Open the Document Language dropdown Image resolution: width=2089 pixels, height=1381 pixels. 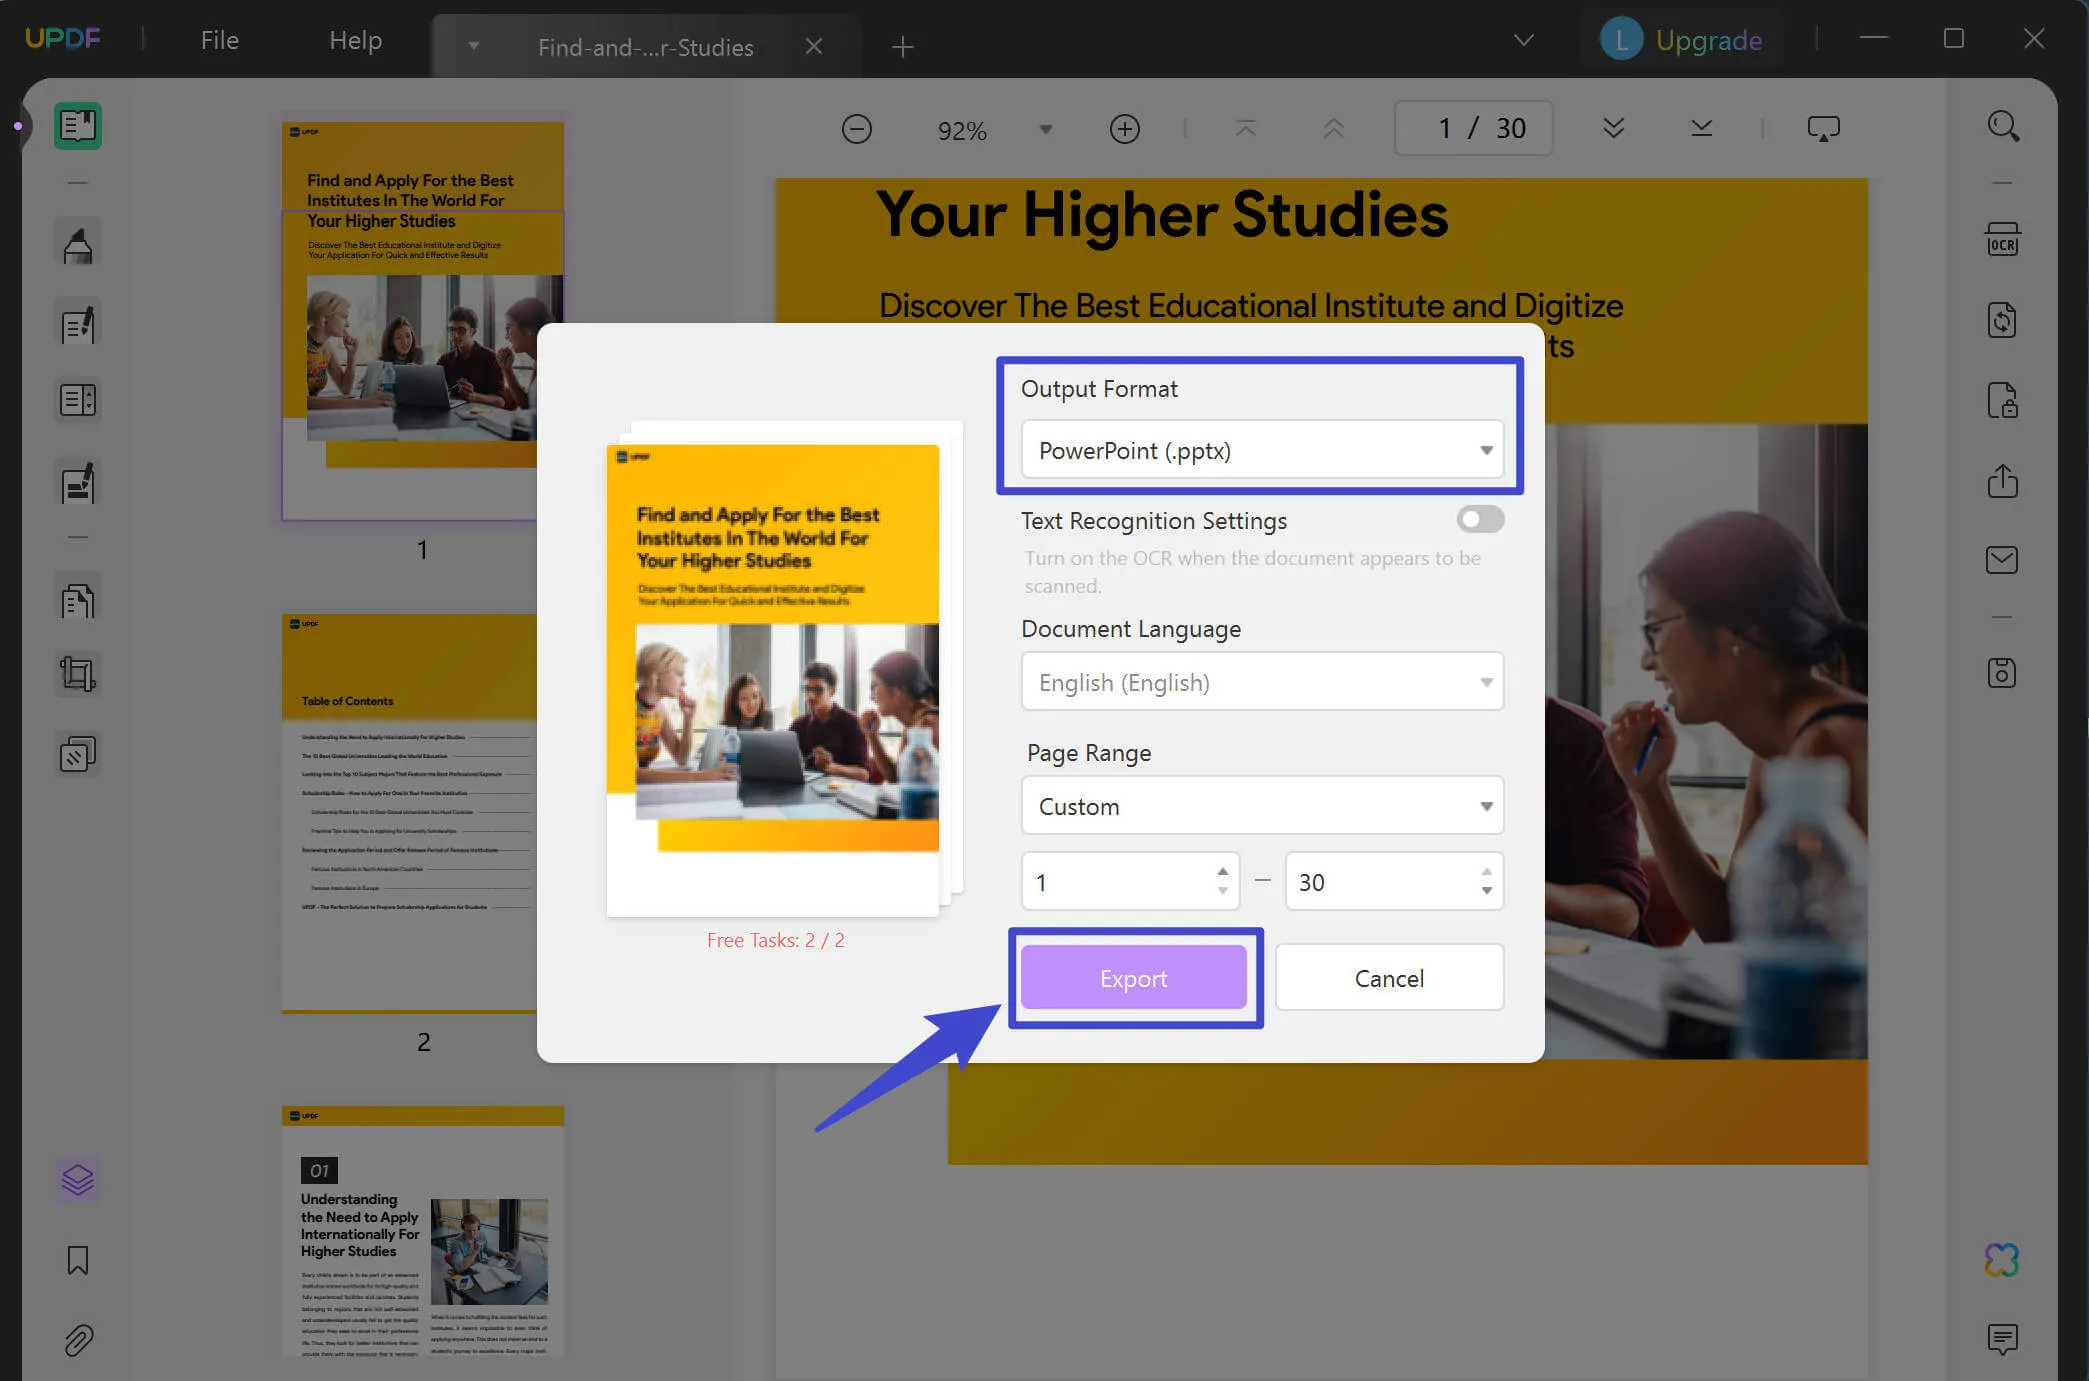click(1262, 682)
